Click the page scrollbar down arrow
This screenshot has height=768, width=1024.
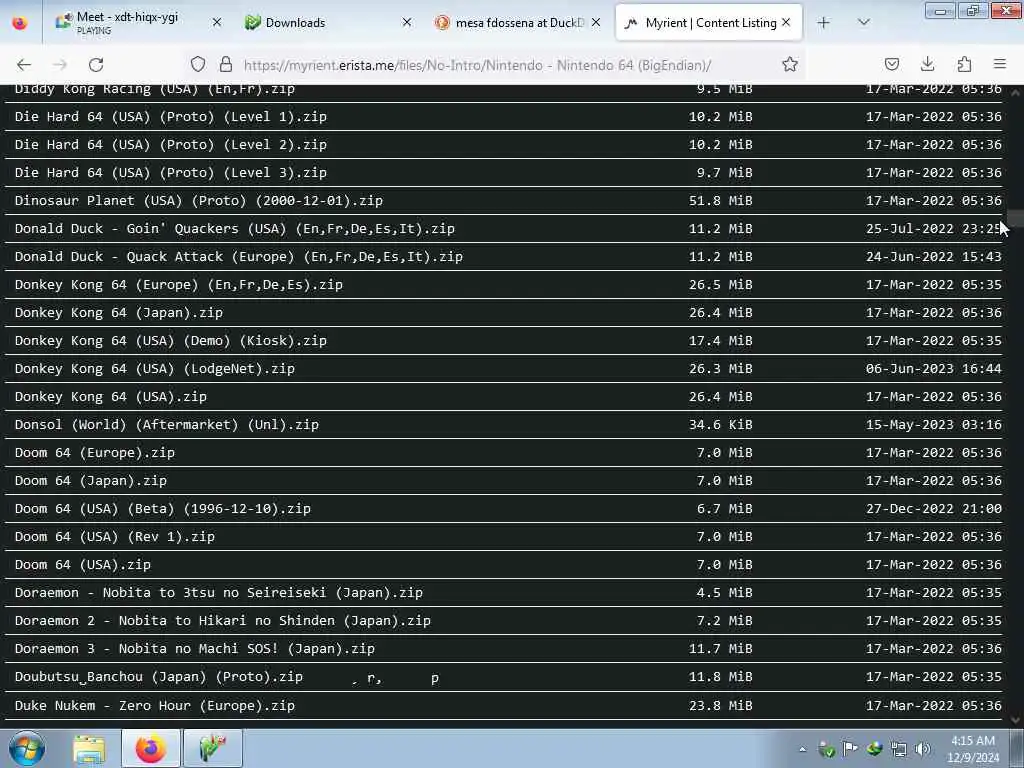coord(1016,720)
